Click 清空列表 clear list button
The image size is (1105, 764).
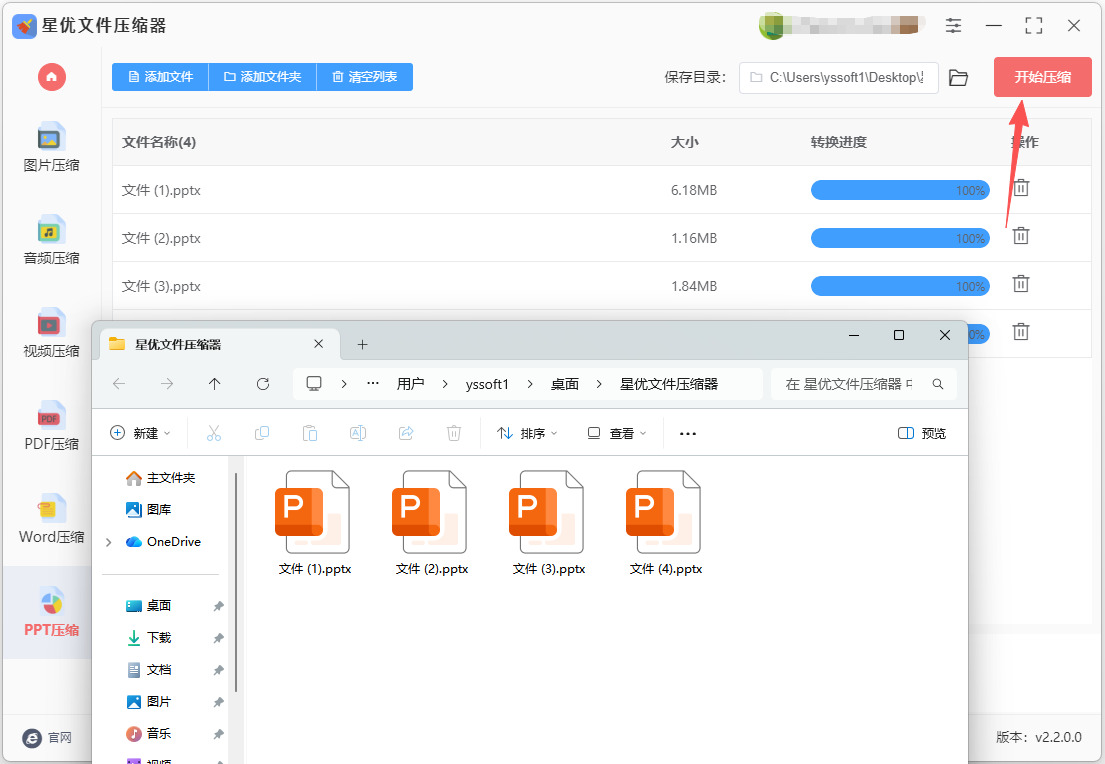pos(364,77)
